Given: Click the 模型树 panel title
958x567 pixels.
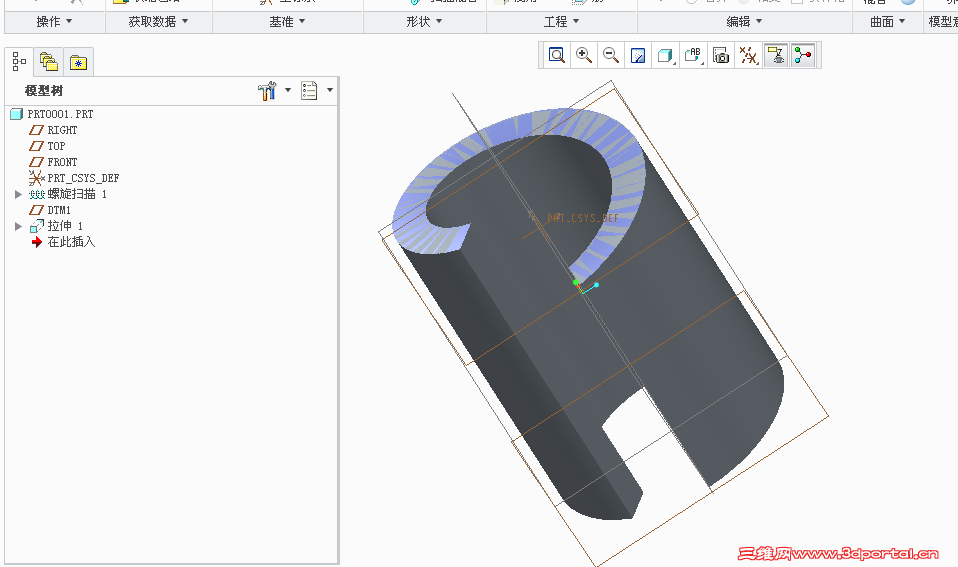Looking at the screenshot, I should (x=44, y=90).
